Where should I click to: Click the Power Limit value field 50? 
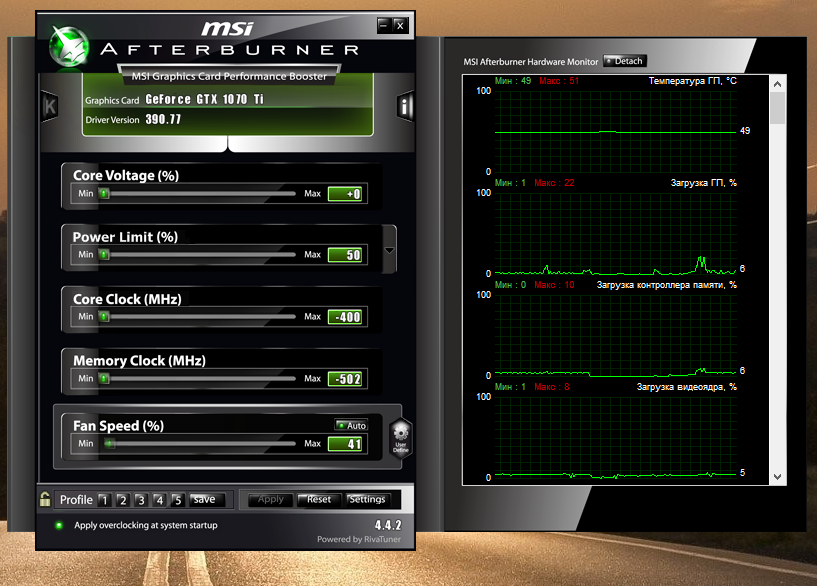345,255
